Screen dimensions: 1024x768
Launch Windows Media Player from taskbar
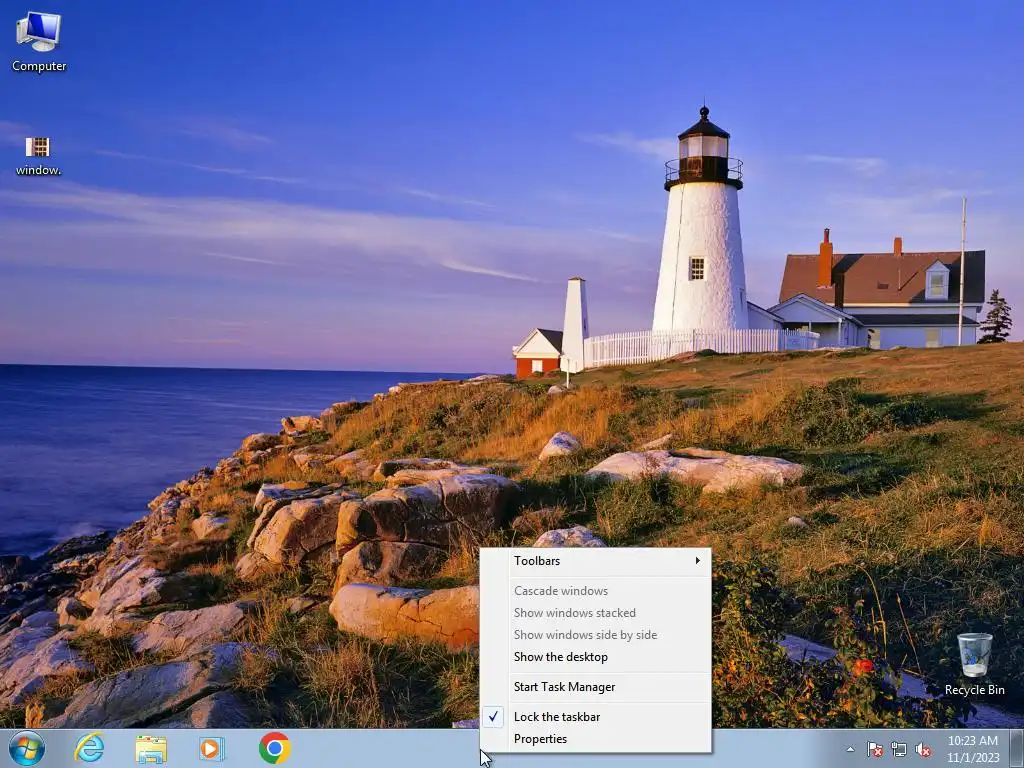click(212, 749)
